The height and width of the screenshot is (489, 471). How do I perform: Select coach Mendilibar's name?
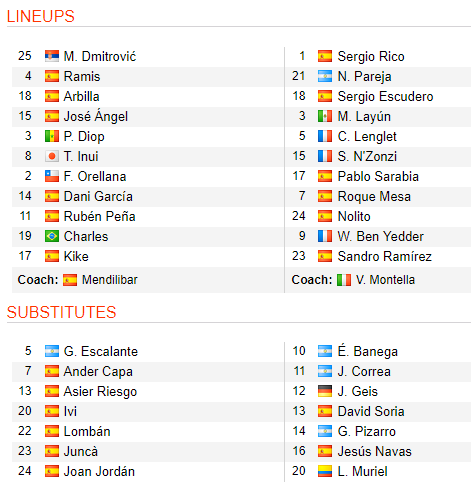tap(110, 280)
